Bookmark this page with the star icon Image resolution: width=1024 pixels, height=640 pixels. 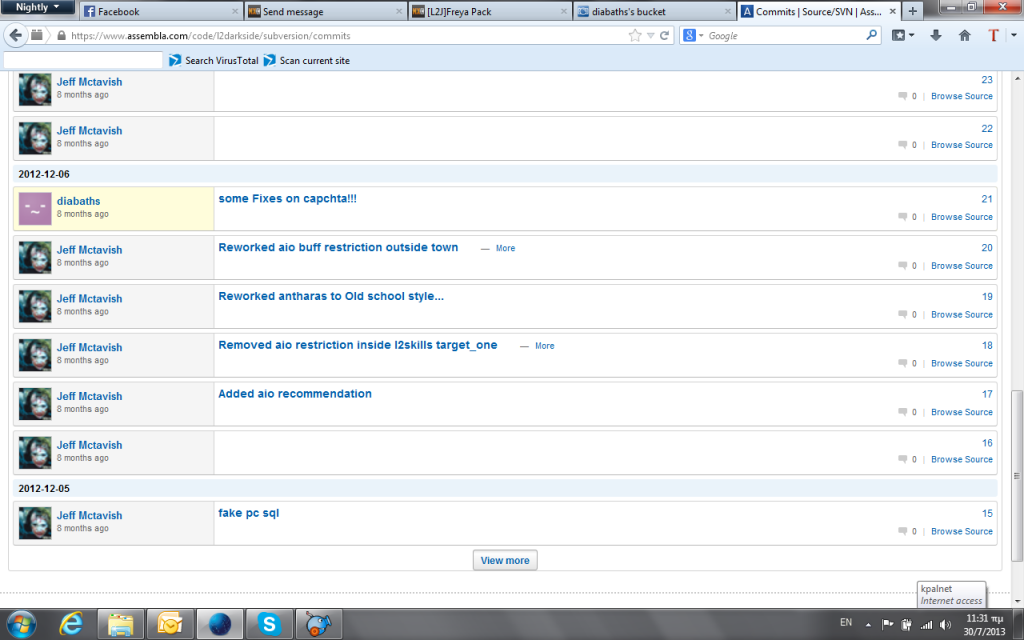635,35
